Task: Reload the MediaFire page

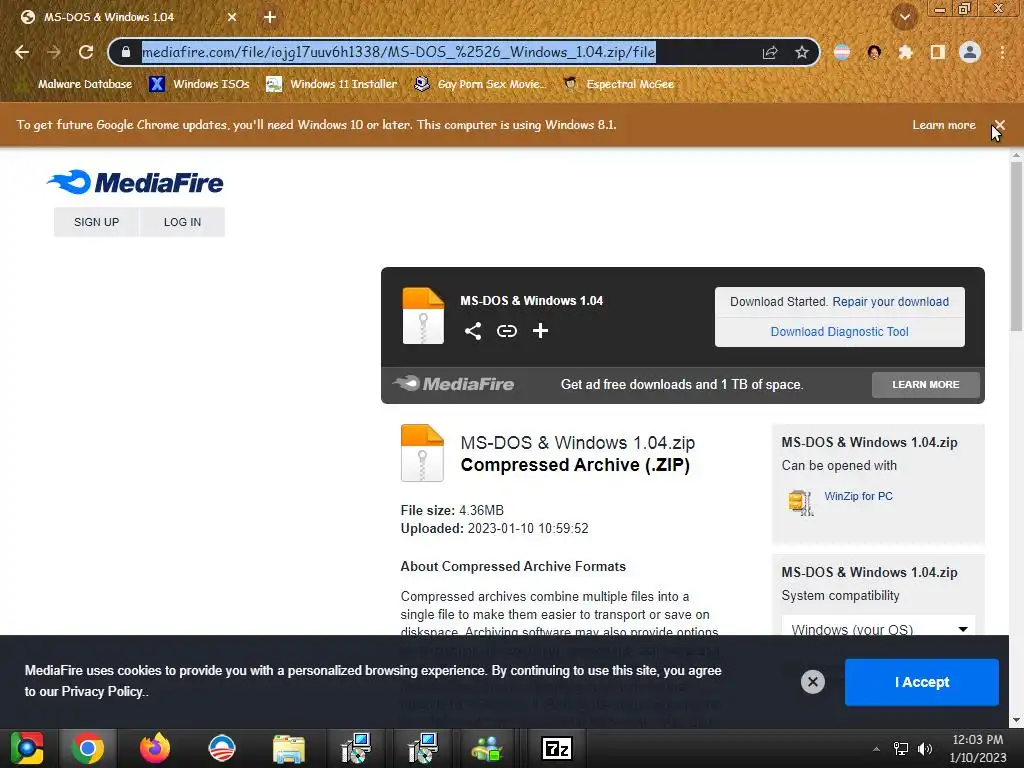Action: 86,52
